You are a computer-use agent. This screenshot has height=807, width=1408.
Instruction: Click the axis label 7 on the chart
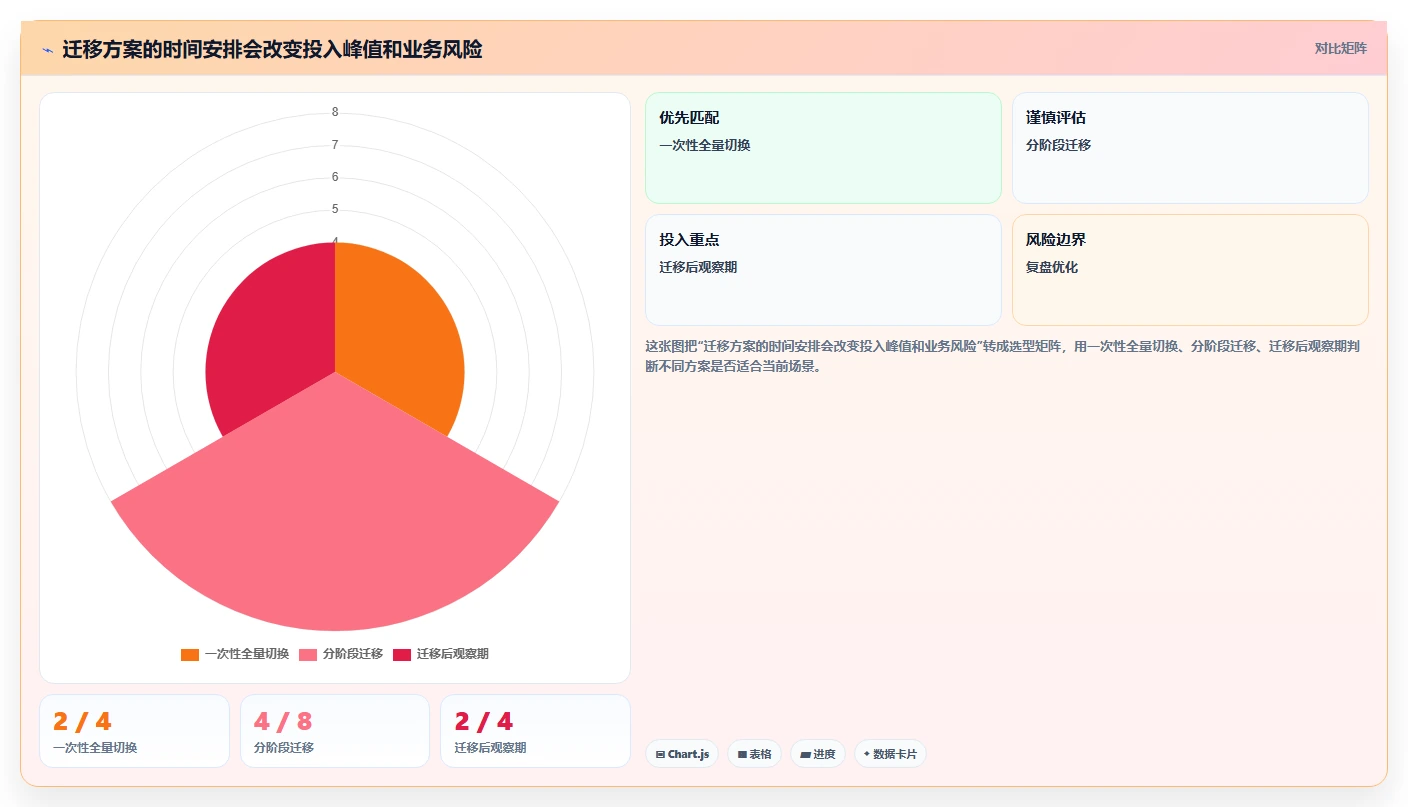pos(335,145)
